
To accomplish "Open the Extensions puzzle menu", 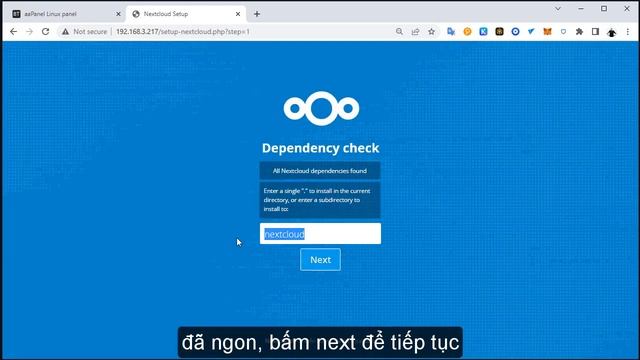I will pos(579,31).
